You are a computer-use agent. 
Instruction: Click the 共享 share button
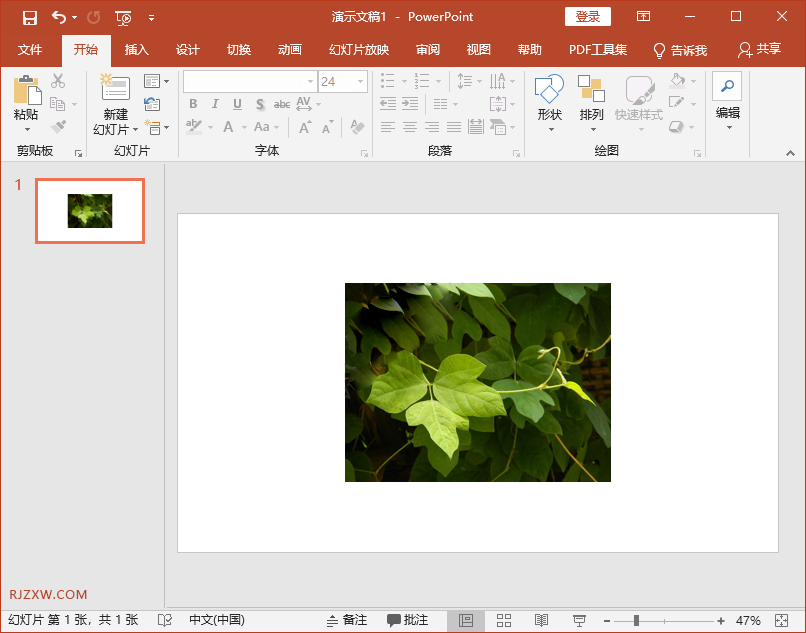(759, 50)
